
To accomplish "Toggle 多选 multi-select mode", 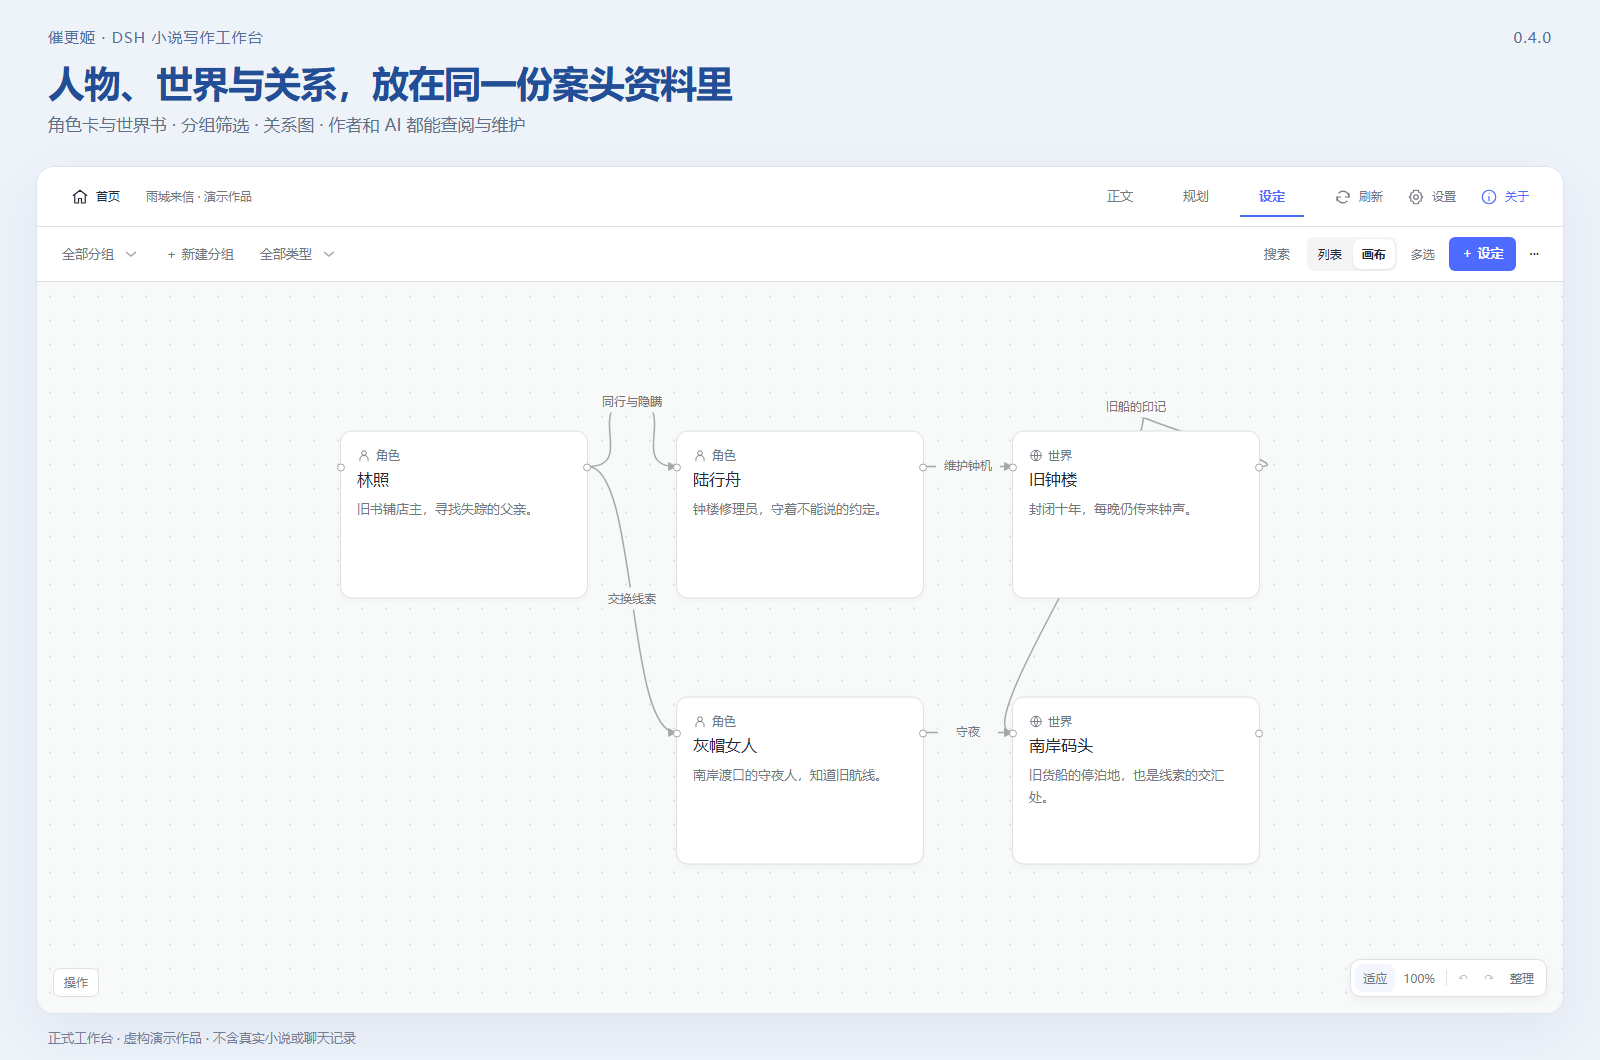I will pyautogui.click(x=1423, y=254).
